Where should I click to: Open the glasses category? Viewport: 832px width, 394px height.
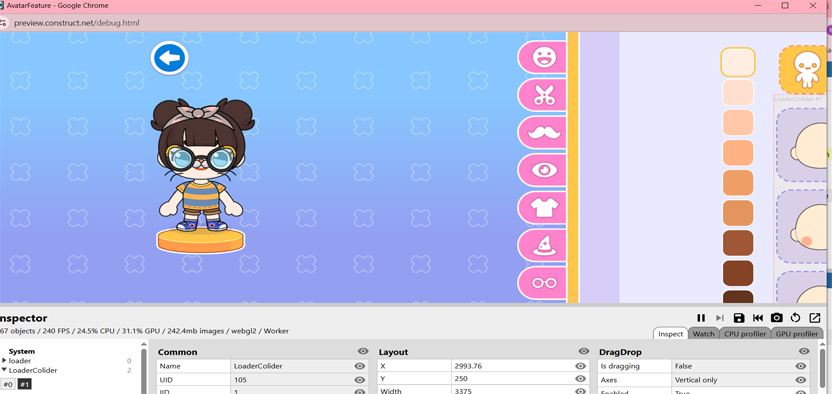tap(542, 283)
